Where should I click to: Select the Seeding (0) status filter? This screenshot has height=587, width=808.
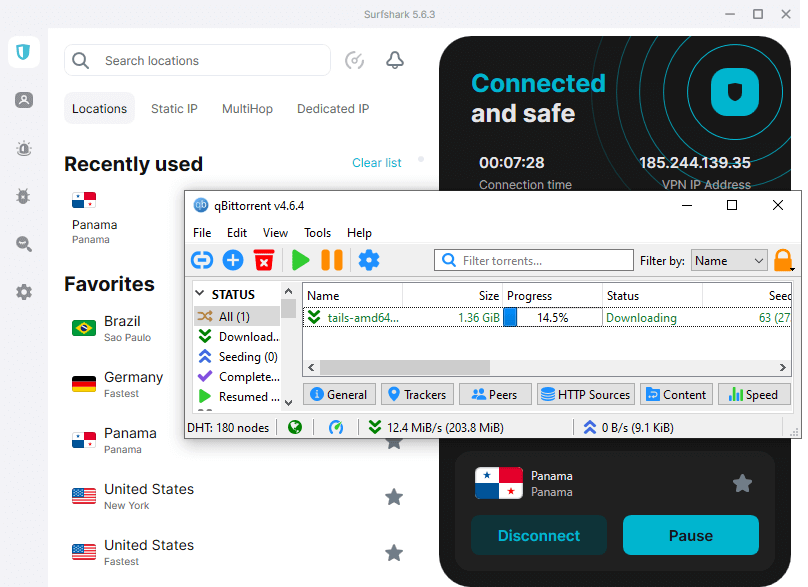(x=238, y=357)
